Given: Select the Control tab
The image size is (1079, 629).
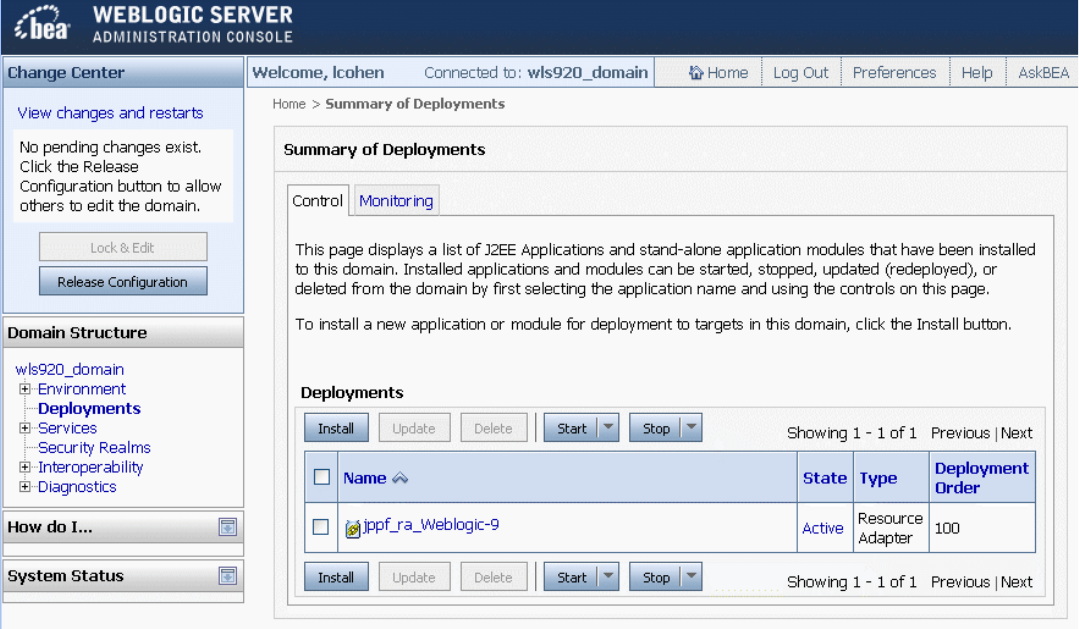Looking at the screenshot, I should 318,201.
